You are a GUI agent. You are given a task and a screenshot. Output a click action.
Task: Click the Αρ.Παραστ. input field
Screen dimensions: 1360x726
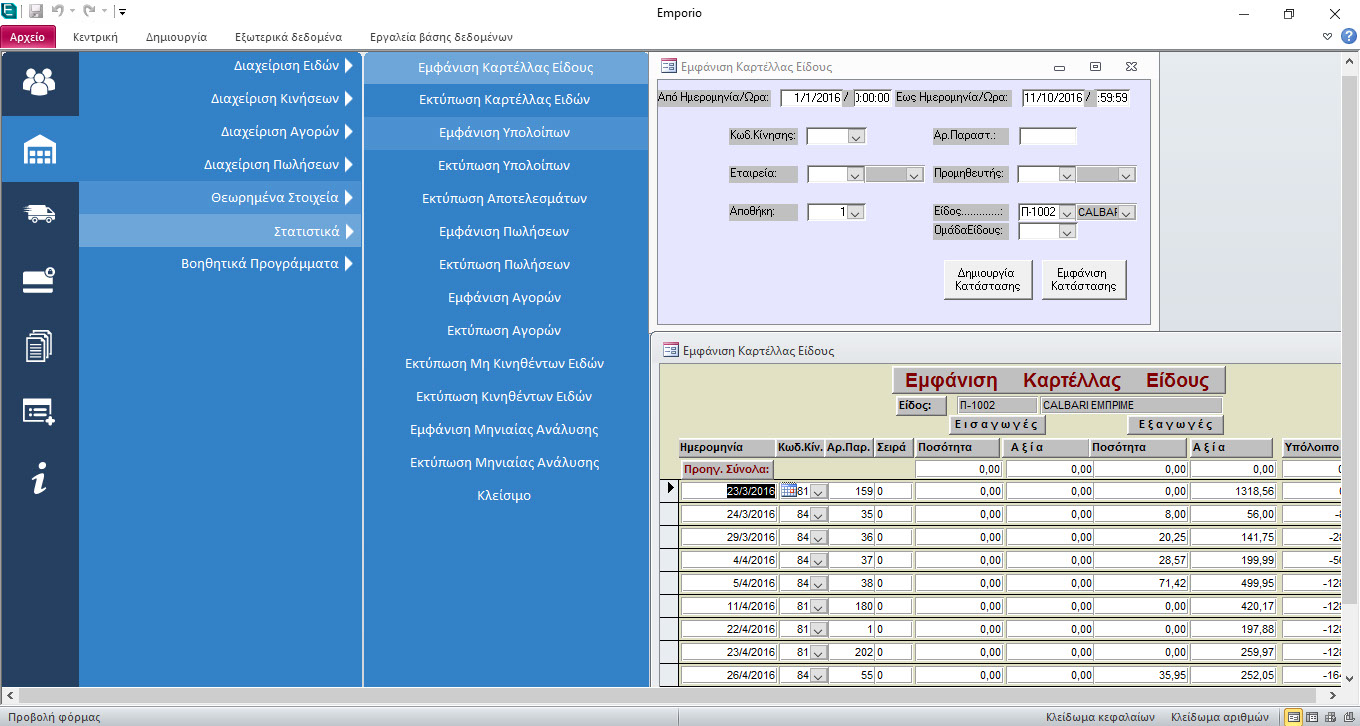1047,136
